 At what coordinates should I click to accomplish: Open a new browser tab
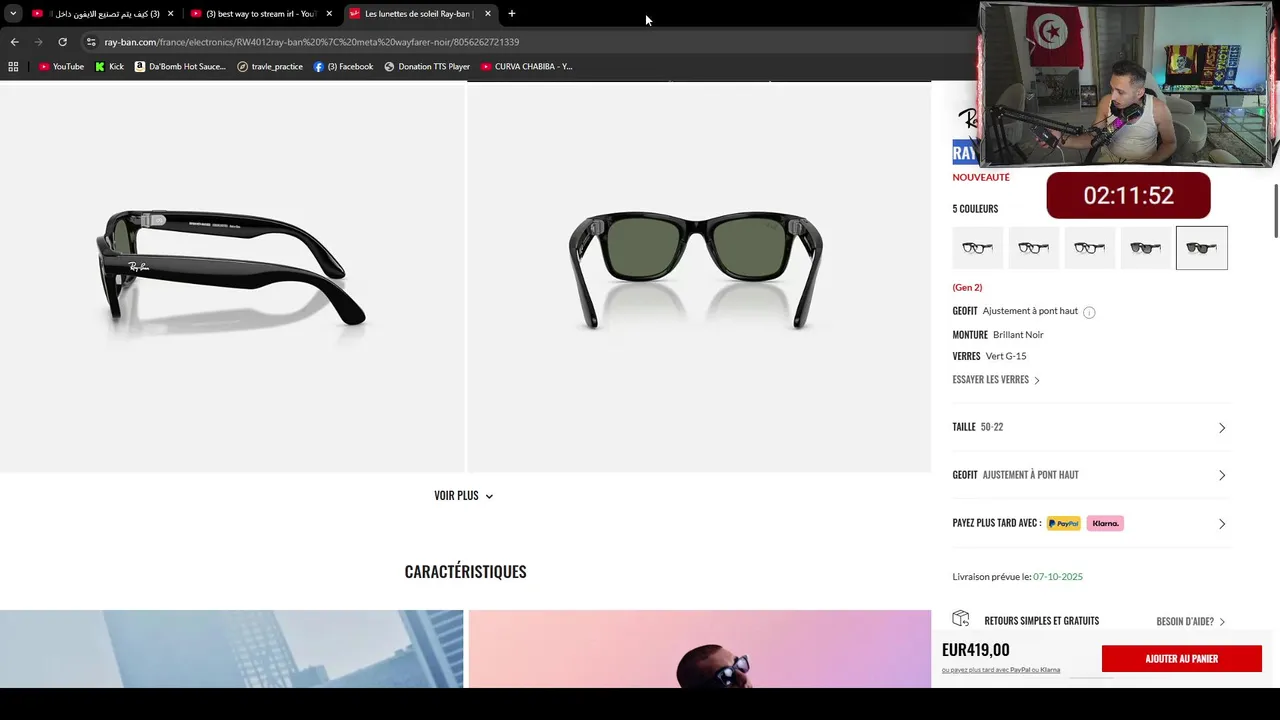(x=512, y=14)
